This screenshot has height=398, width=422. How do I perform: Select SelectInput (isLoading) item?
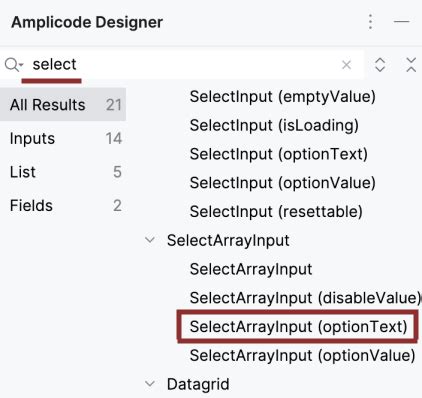[x=274, y=125]
